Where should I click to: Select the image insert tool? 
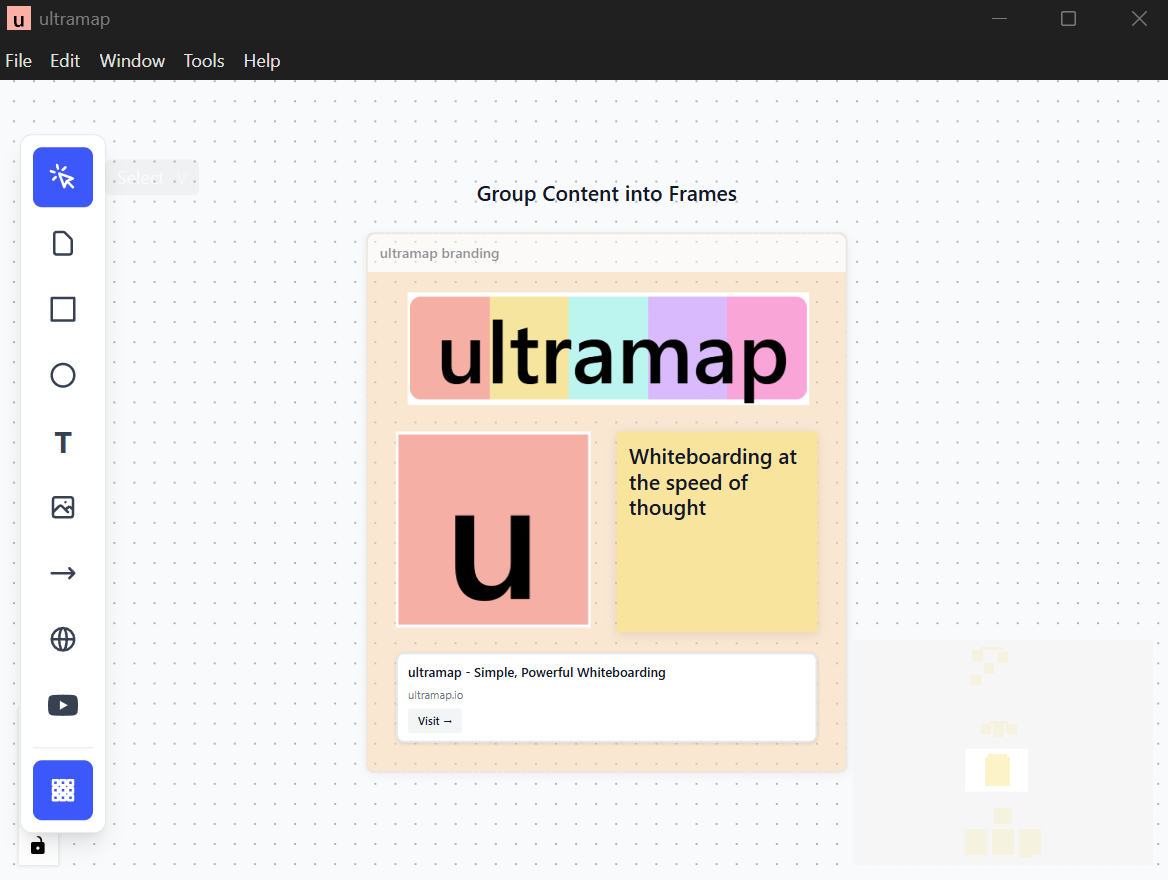63,507
